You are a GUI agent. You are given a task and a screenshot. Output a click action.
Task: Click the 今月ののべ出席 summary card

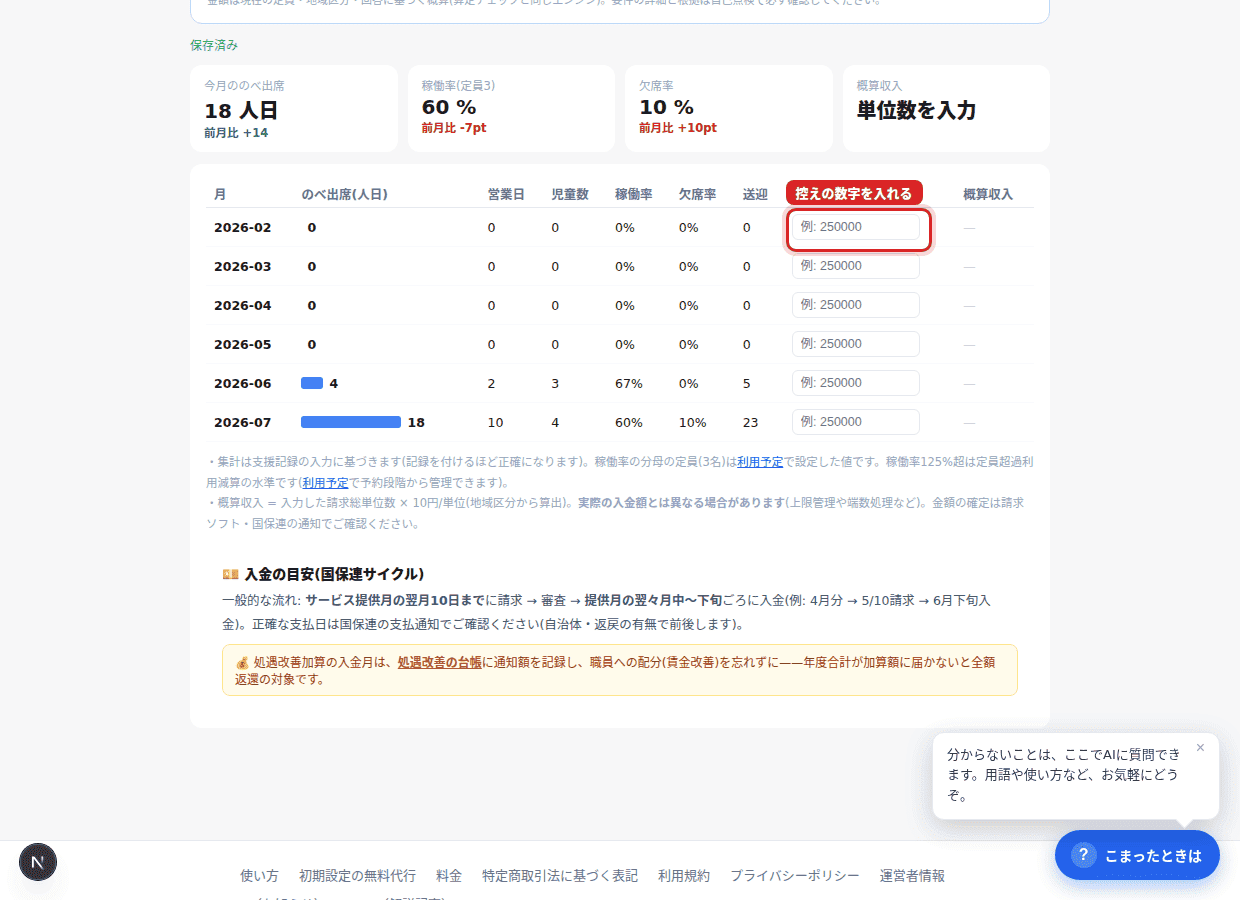294,108
